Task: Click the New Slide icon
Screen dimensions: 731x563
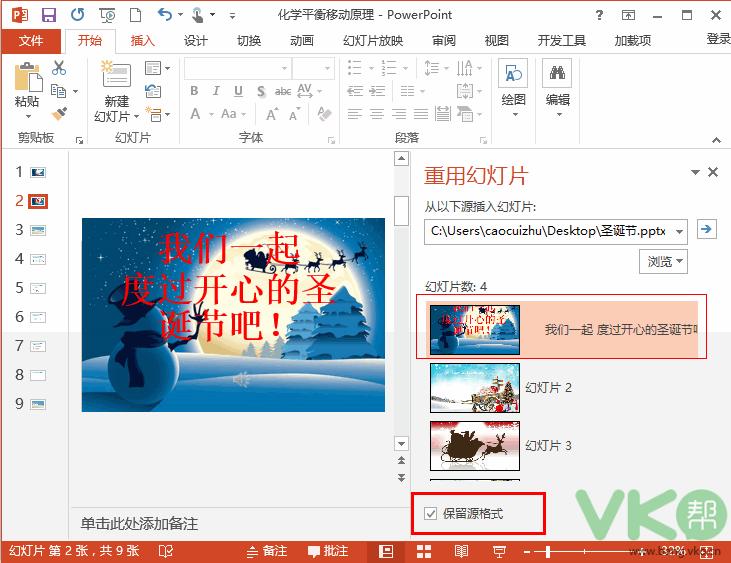Action: (x=116, y=74)
